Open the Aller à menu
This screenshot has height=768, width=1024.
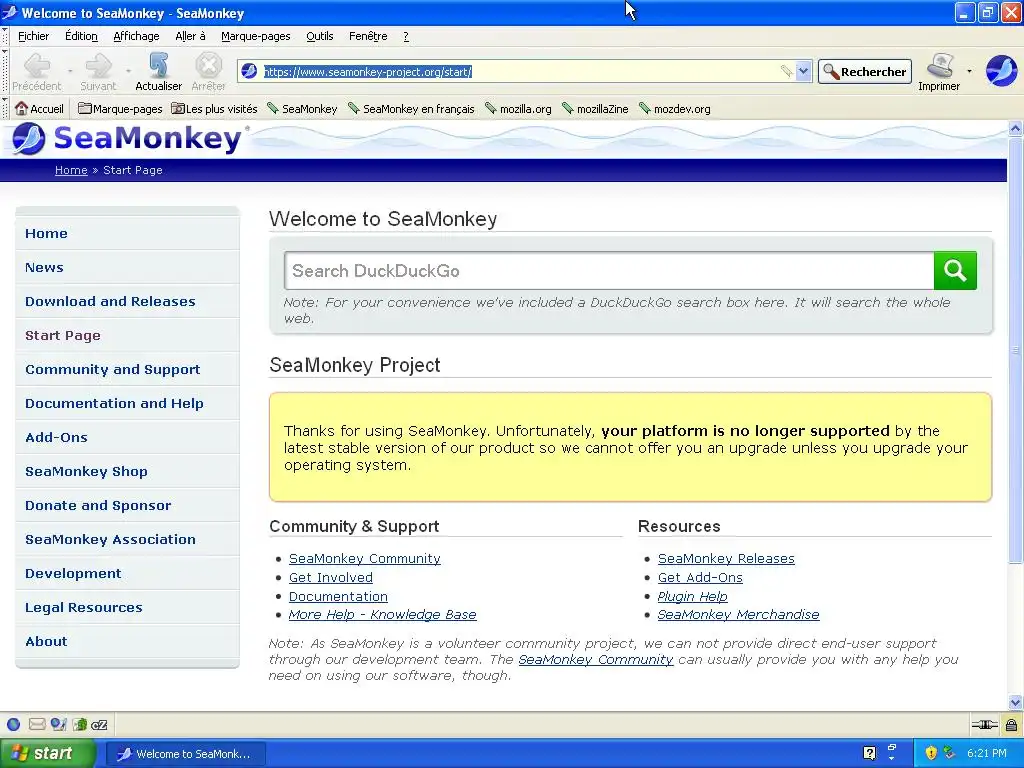coord(190,37)
